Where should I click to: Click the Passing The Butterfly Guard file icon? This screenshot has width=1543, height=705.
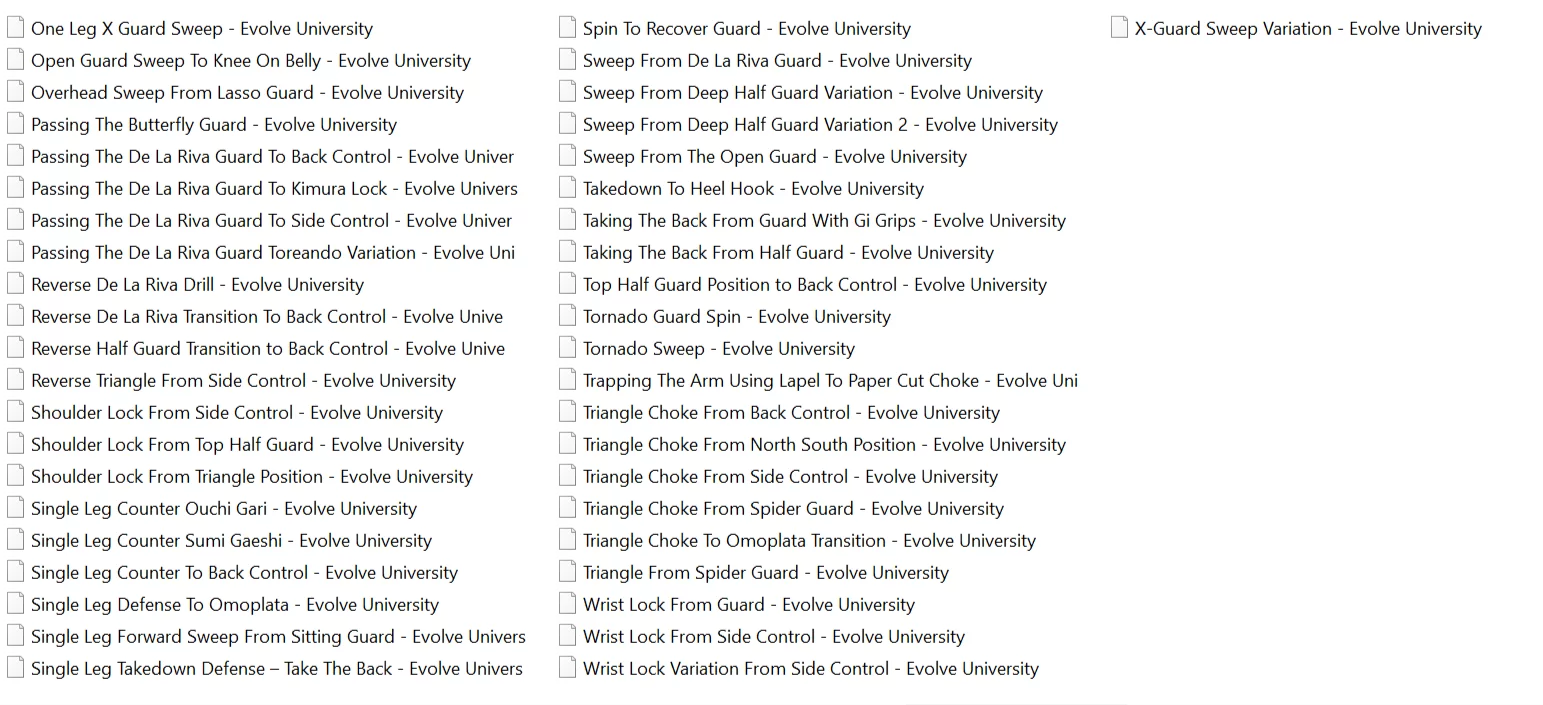pyautogui.click(x=15, y=124)
